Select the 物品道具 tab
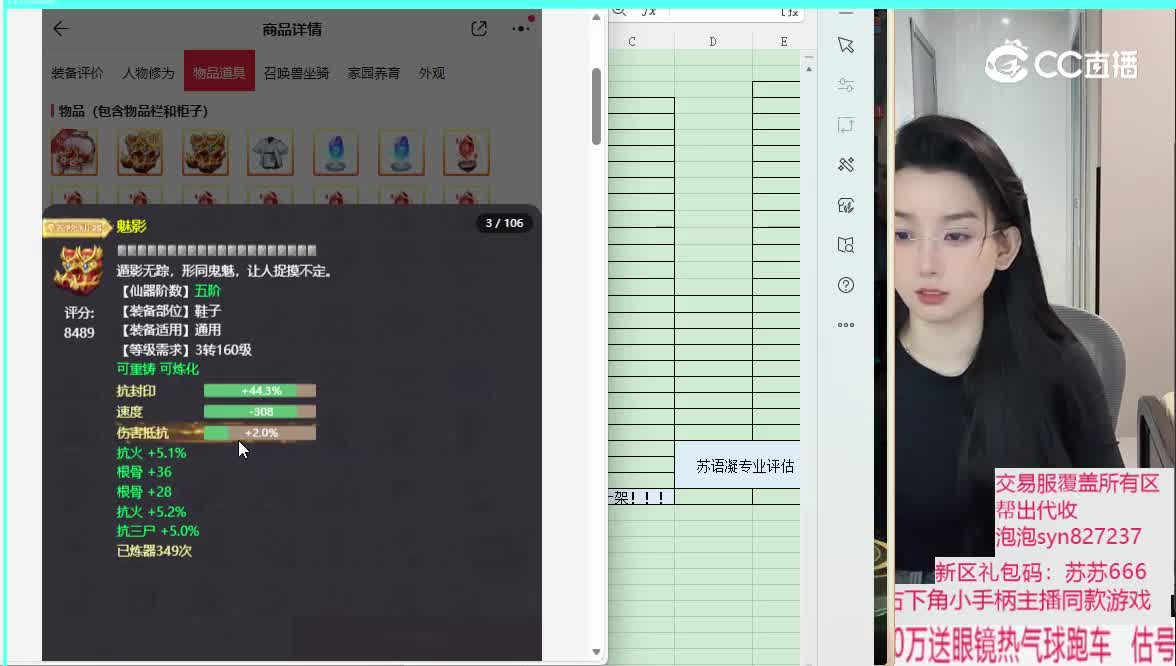 [219, 70]
